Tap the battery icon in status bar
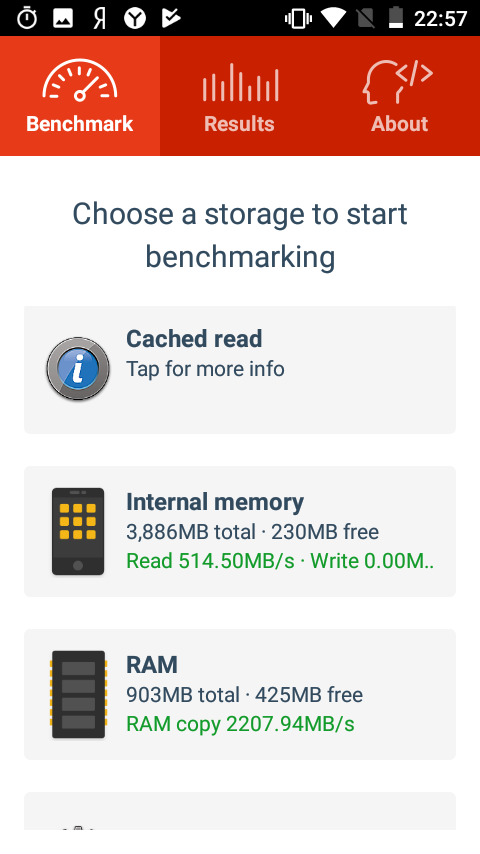Viewport: 480px width, 854px height. 396,18
